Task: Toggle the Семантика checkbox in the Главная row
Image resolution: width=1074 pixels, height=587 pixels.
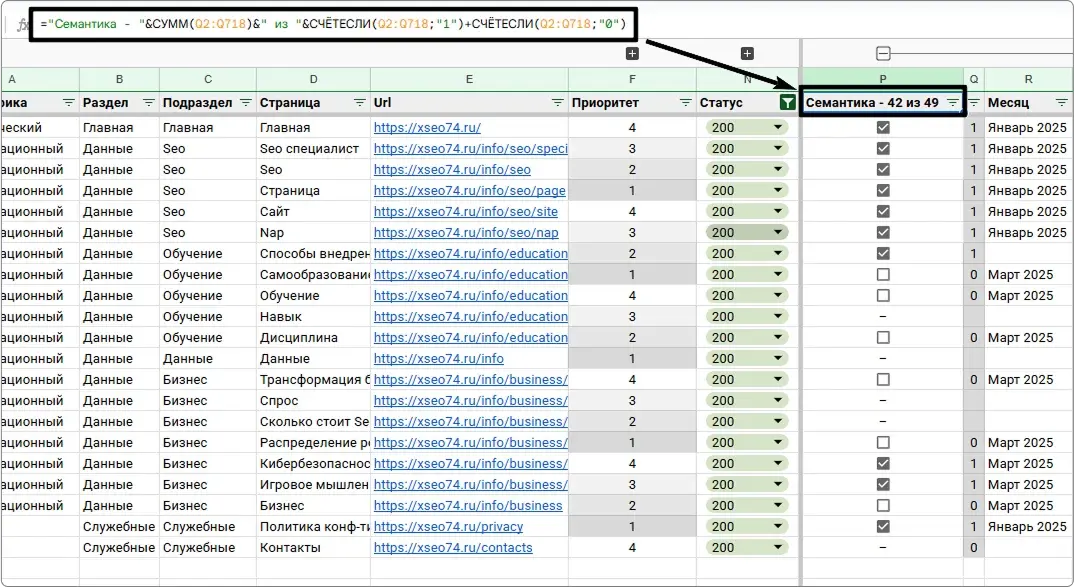Action: point(883,127)
